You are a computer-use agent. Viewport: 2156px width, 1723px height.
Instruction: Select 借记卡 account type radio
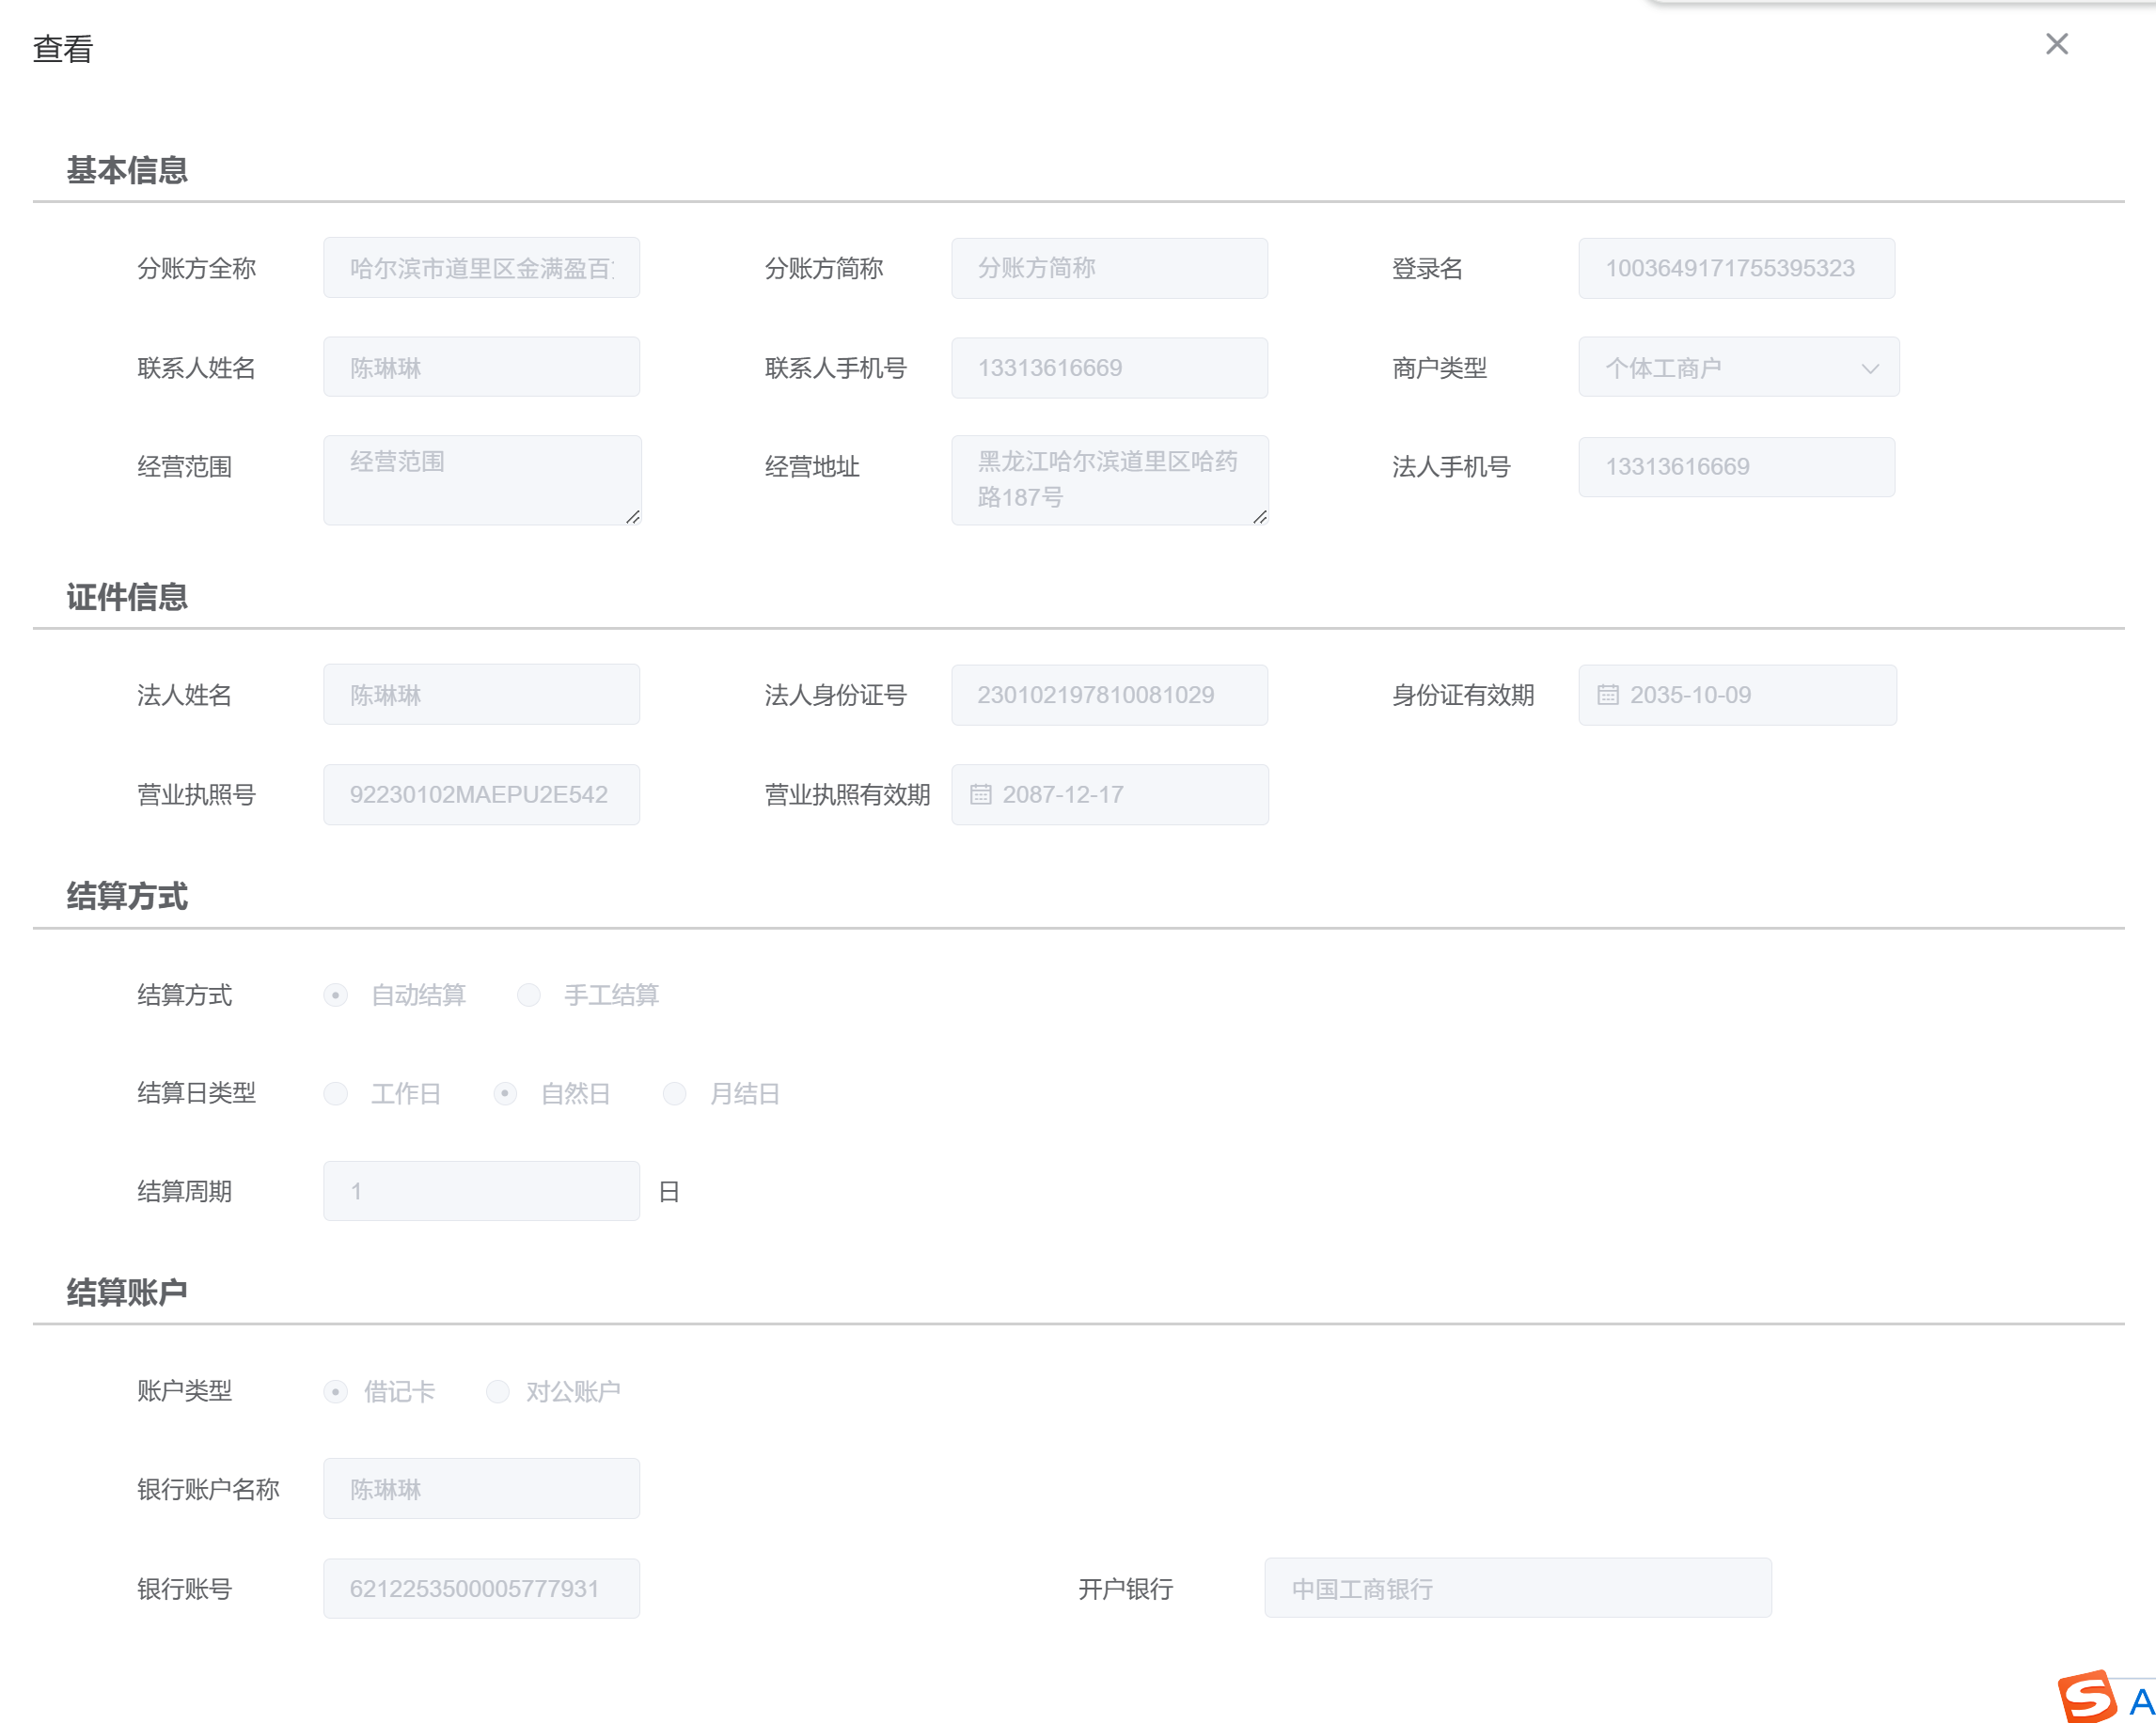pyautogui.click(x=336, y=1391)
